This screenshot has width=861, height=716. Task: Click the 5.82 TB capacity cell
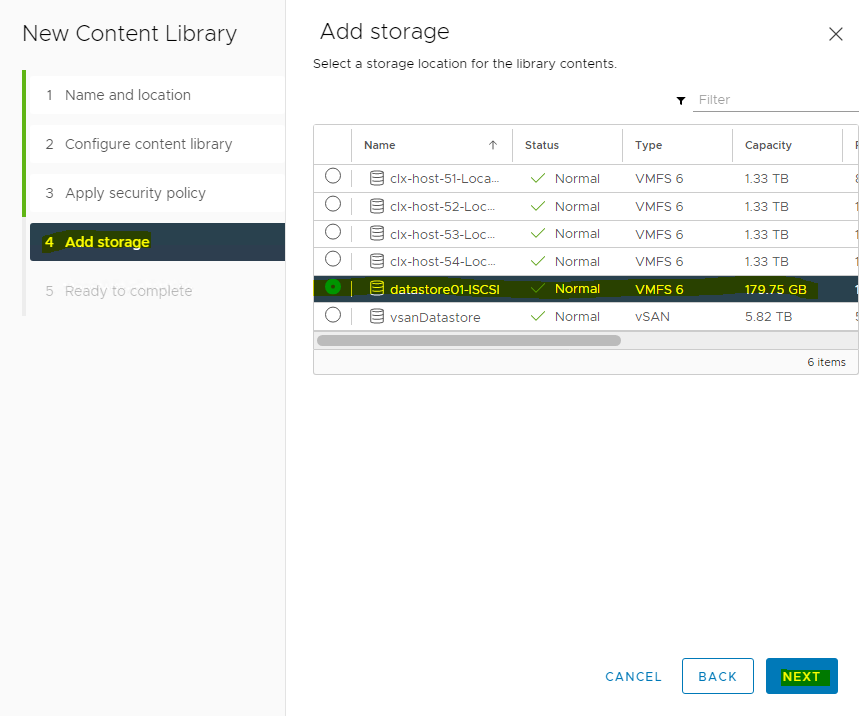tap(768, 316)
